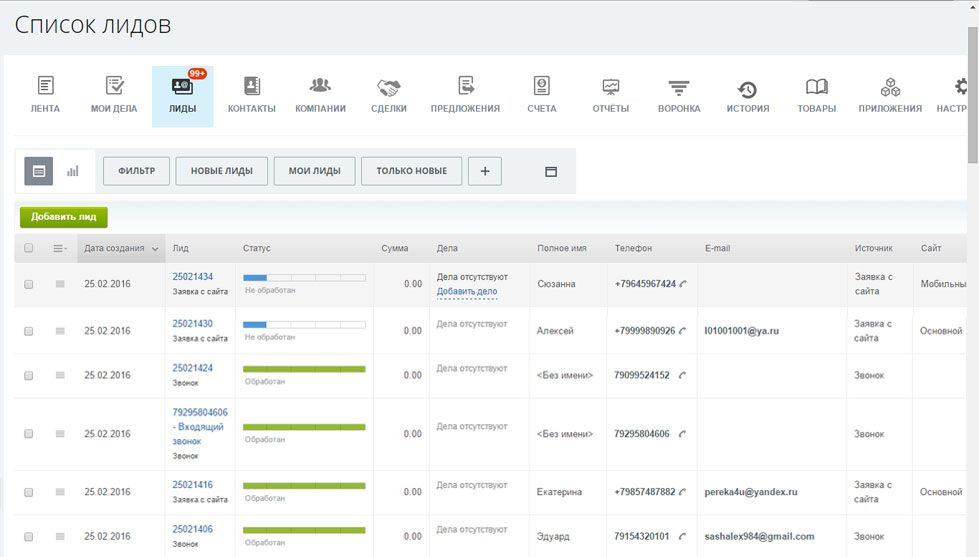Open the row actions menu for lead 25021434
This screenshot has width=979, height=557.
coord(60,284)
